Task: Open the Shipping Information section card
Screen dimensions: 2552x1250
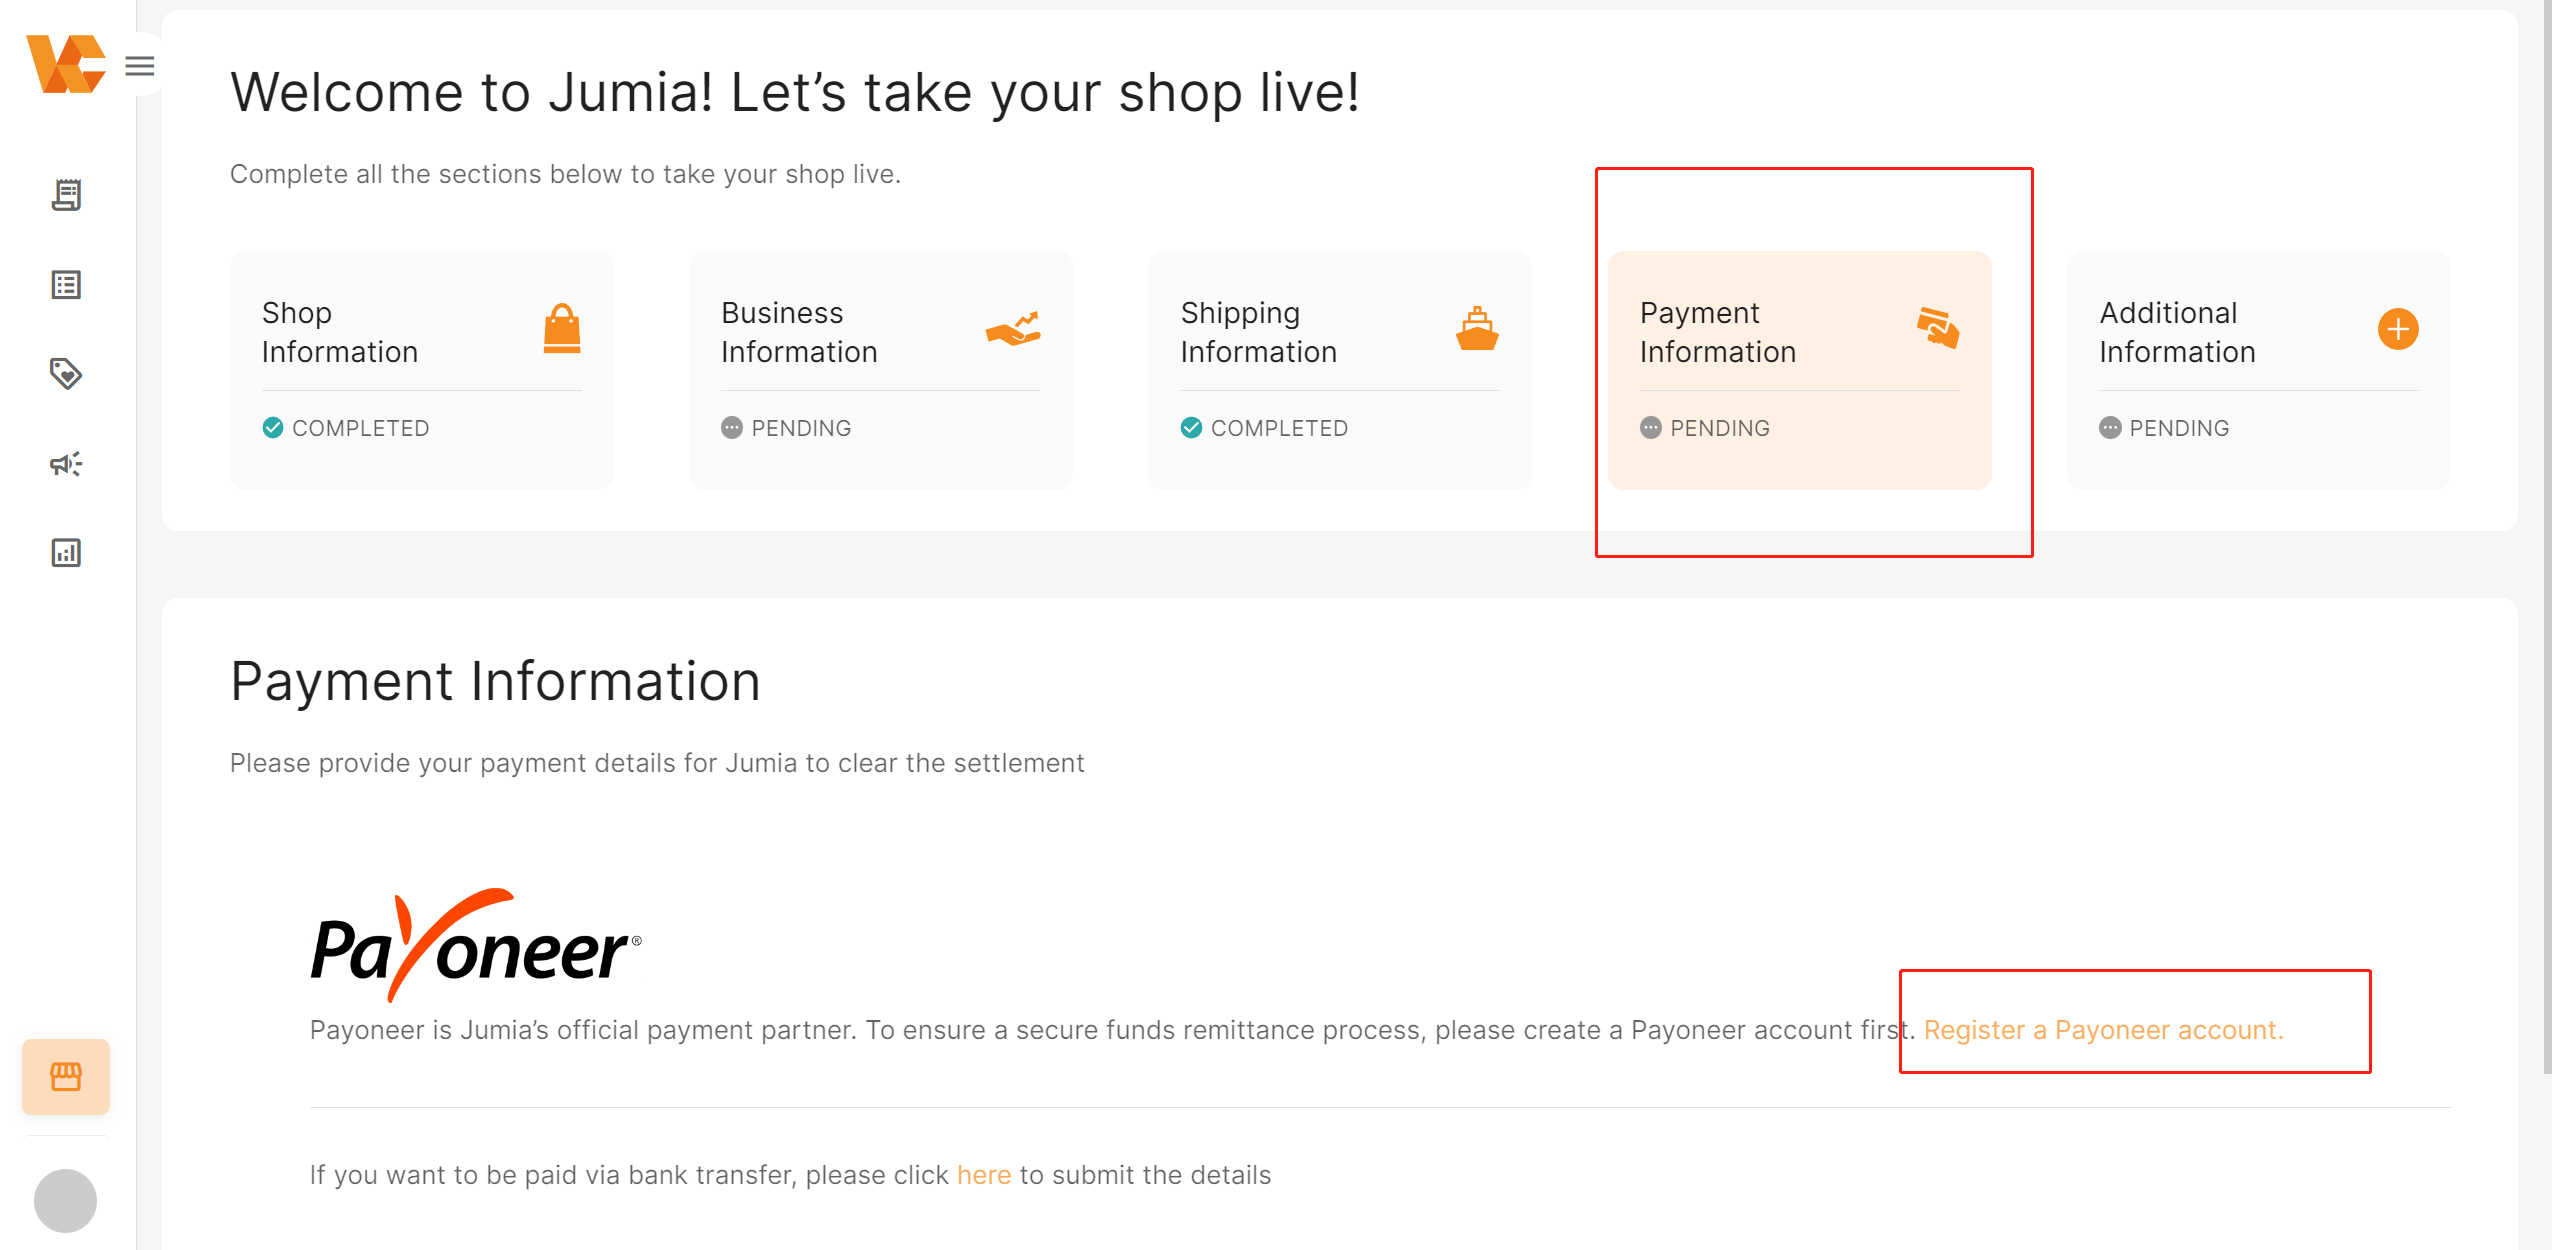Action: point(1340,370)
